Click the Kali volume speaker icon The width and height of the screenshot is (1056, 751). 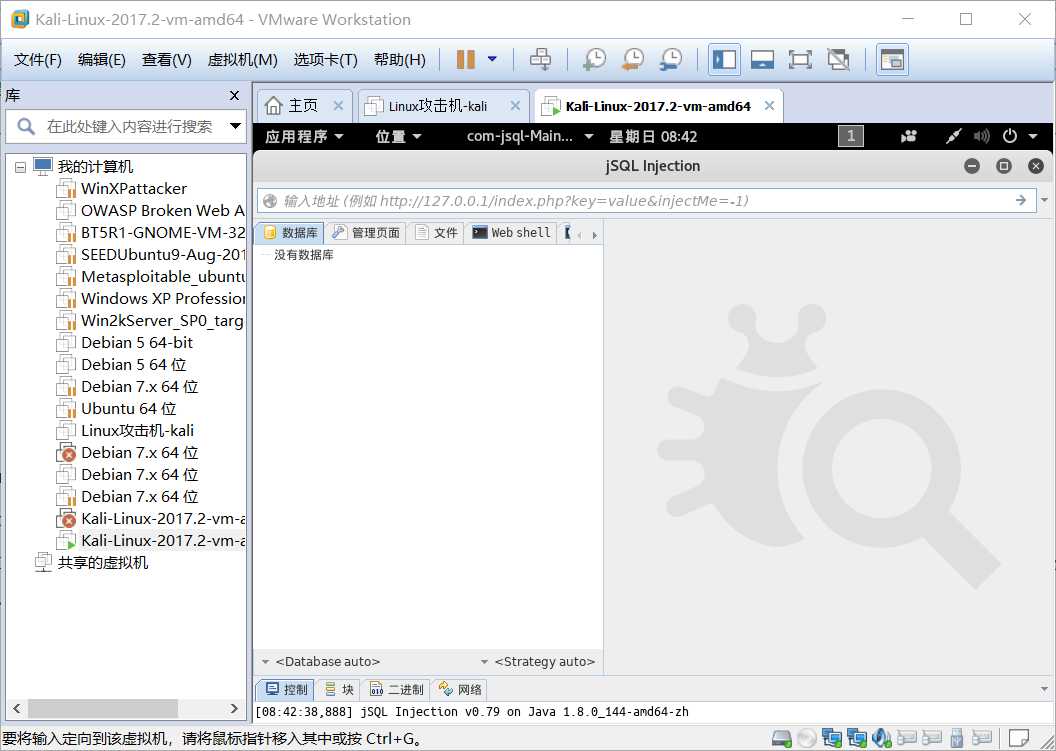(x=981, y=137)
